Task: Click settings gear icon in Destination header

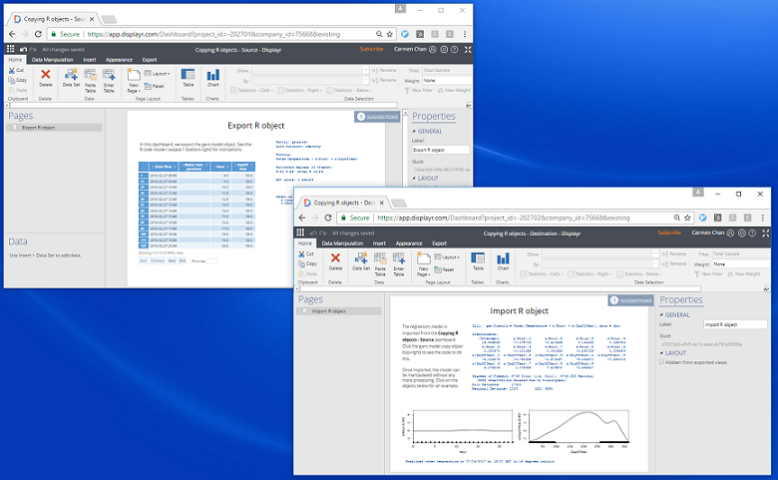Action: (742, 233)
